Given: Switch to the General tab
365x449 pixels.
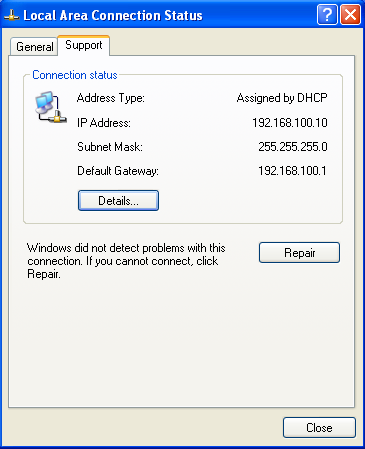Looking at the screenshot, I should click(34, 47).
